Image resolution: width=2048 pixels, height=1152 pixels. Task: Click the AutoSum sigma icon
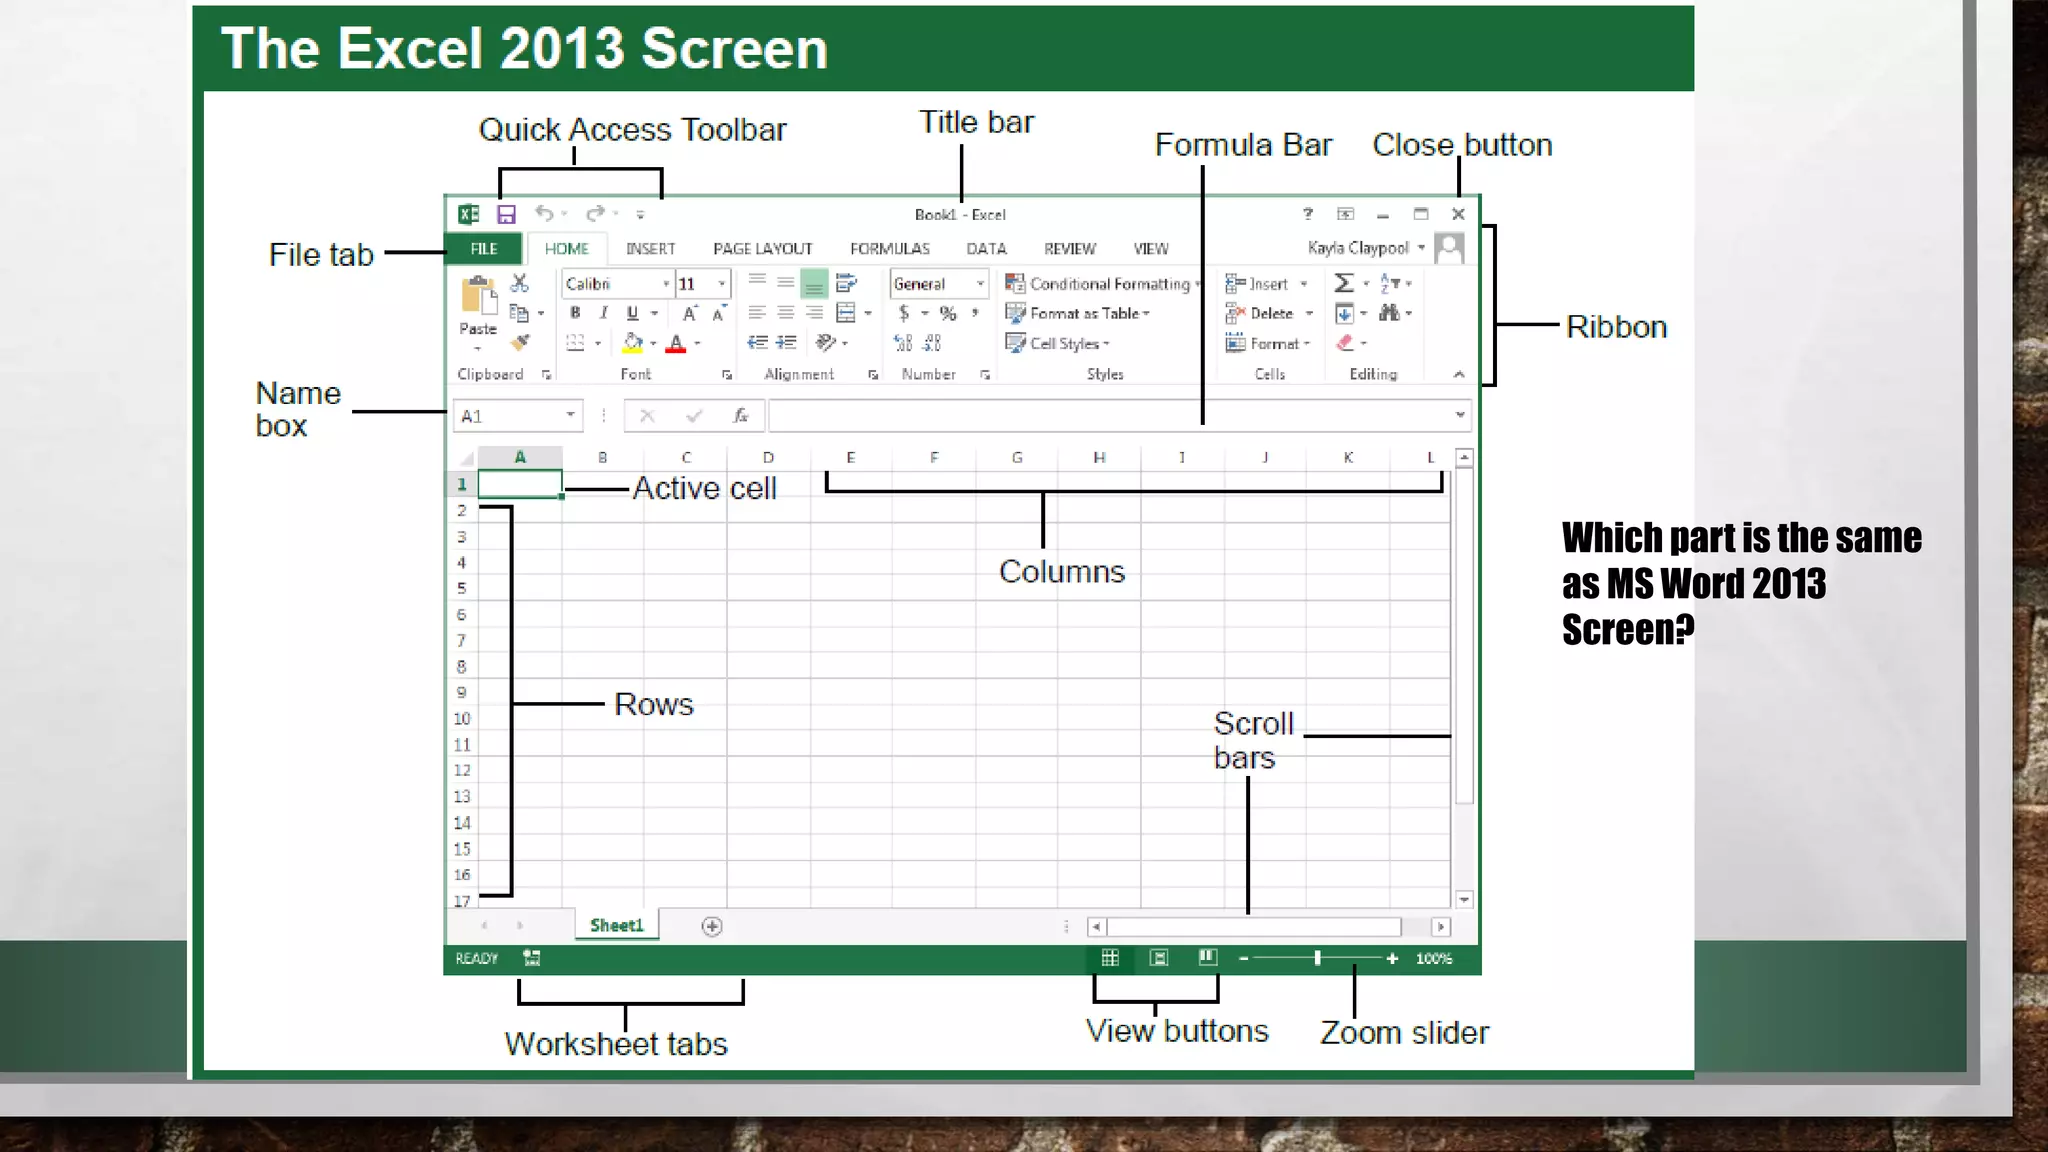point(1344,284)
